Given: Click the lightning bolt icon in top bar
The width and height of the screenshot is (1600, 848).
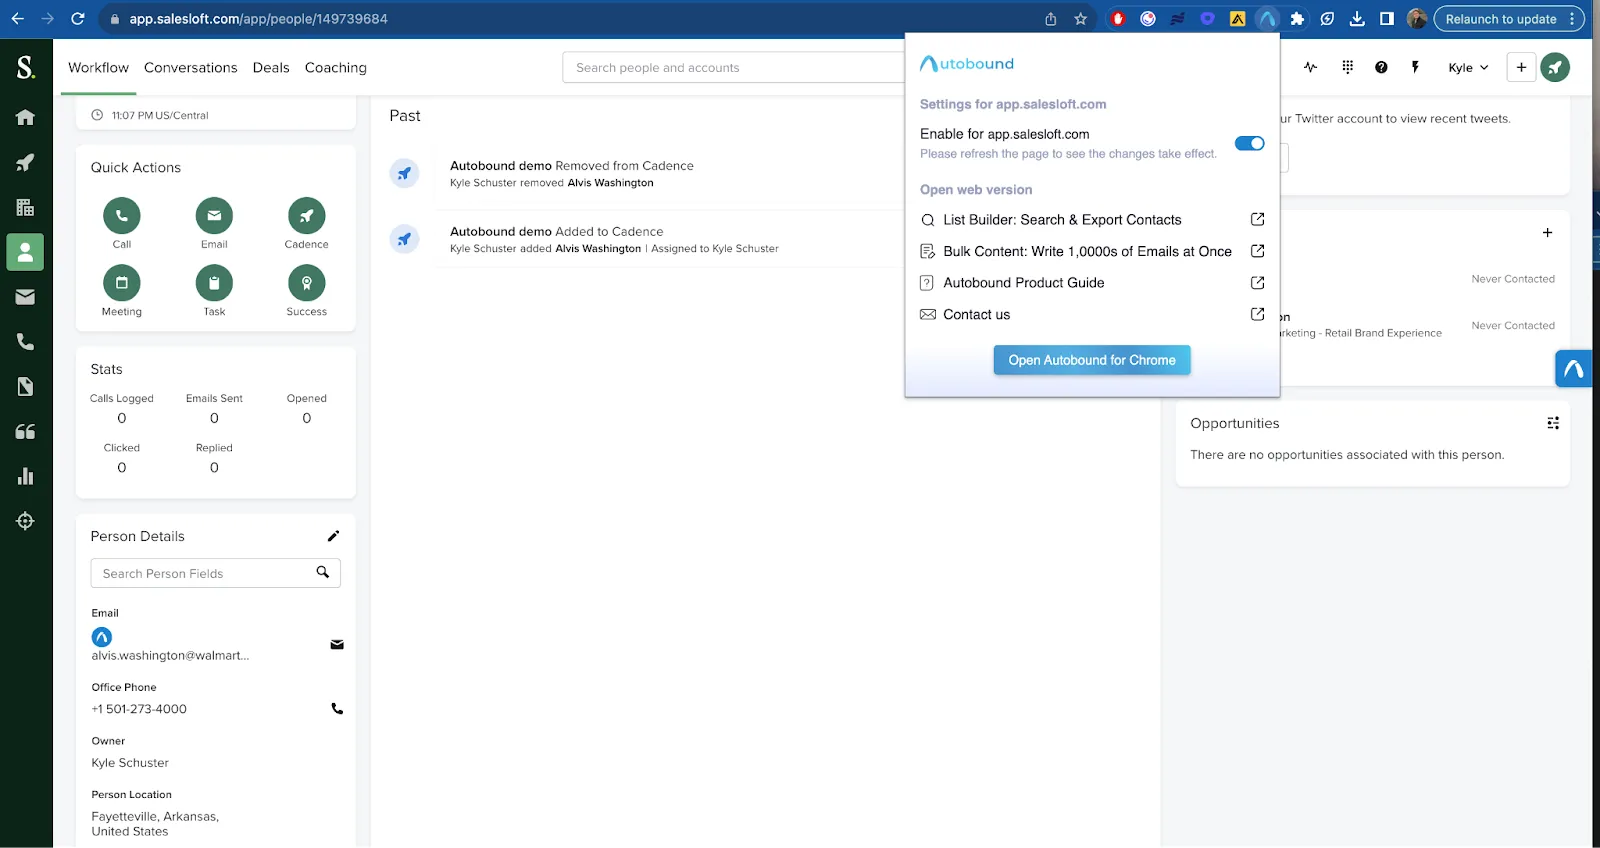Looking at the screenshot, I should [1415, 67].
